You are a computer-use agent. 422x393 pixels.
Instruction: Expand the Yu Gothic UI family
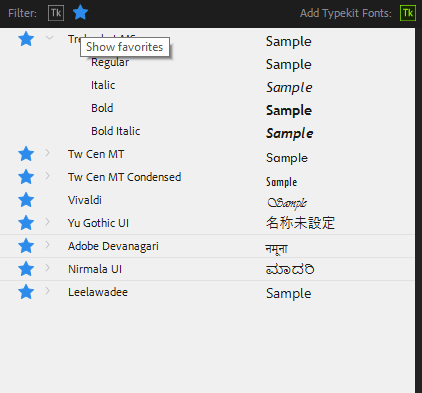[47, 222]
